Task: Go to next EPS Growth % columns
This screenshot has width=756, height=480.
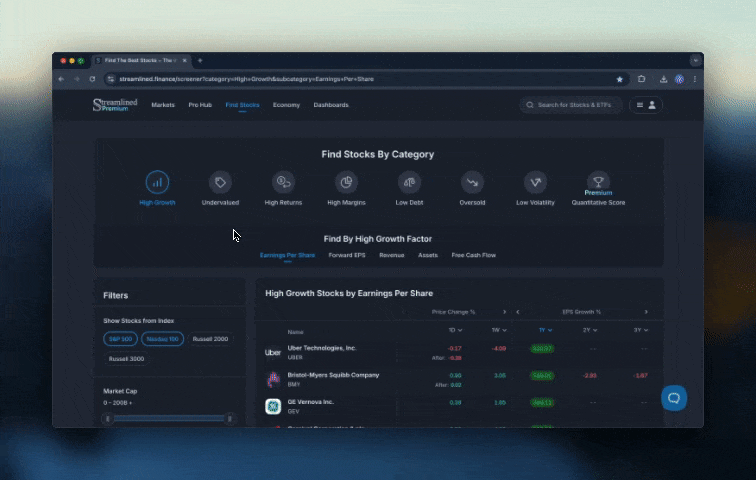Action: coord(646,312)
